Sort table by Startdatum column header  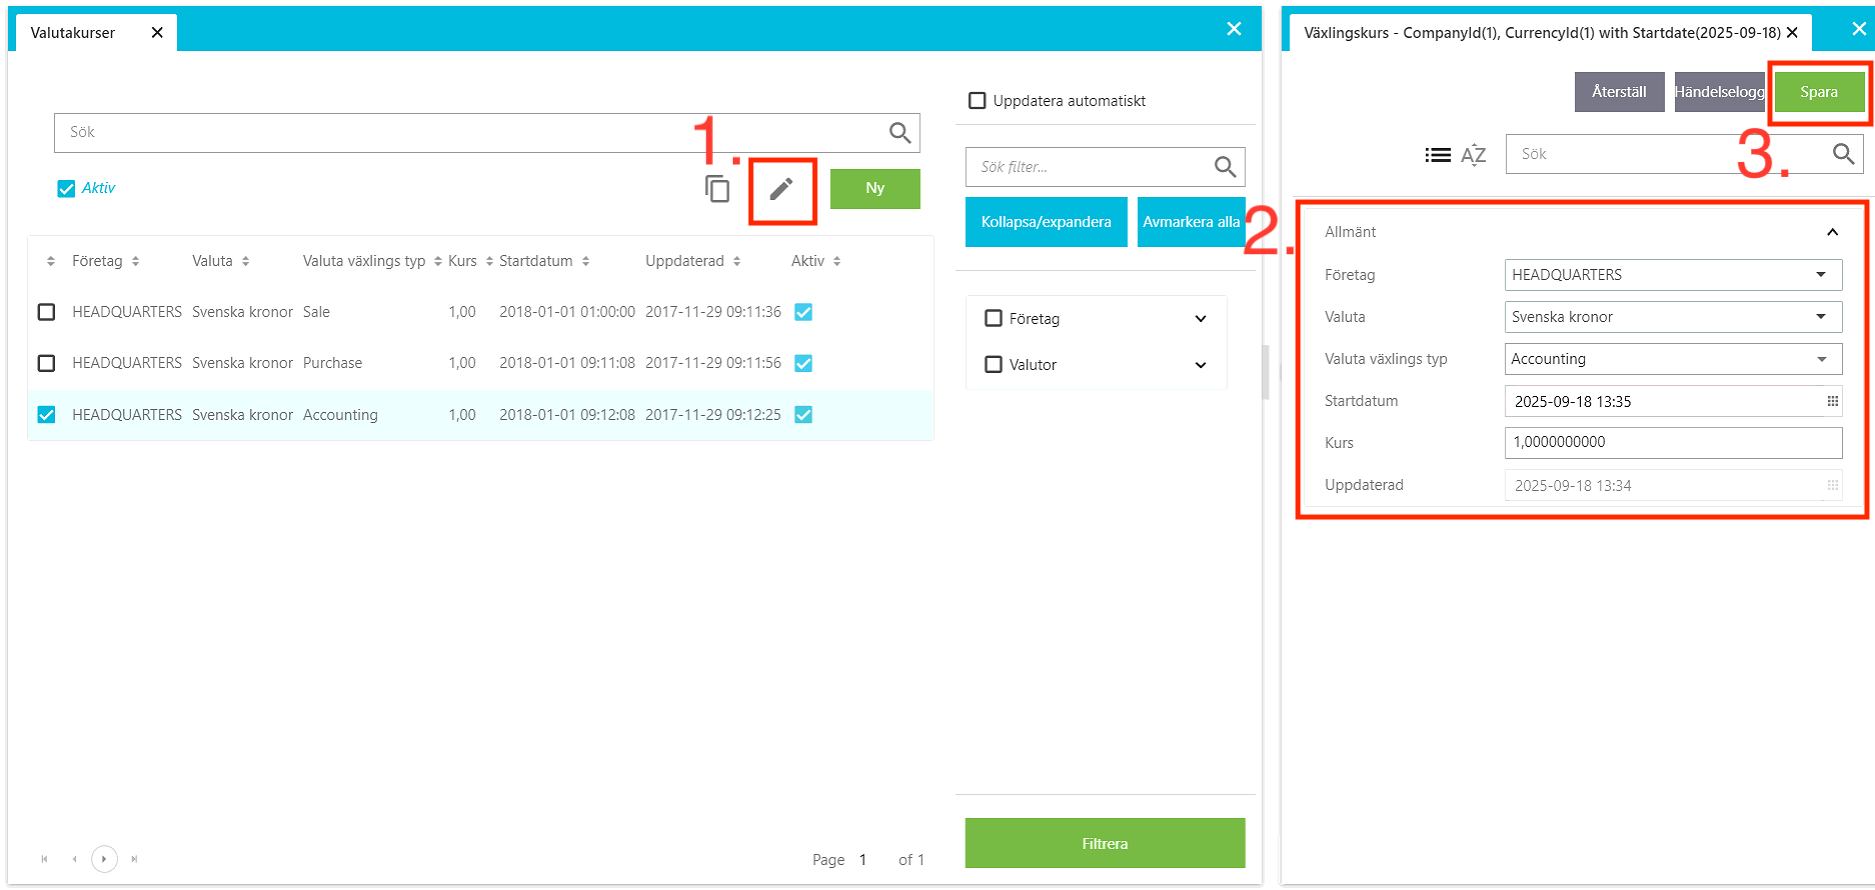pyautogui.click(x=536, y=261)
